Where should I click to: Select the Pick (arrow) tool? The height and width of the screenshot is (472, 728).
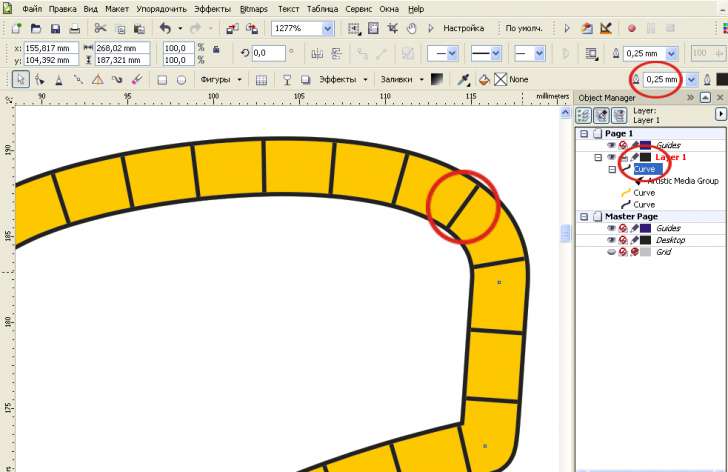pyautogui.click(x=21, y=79)
